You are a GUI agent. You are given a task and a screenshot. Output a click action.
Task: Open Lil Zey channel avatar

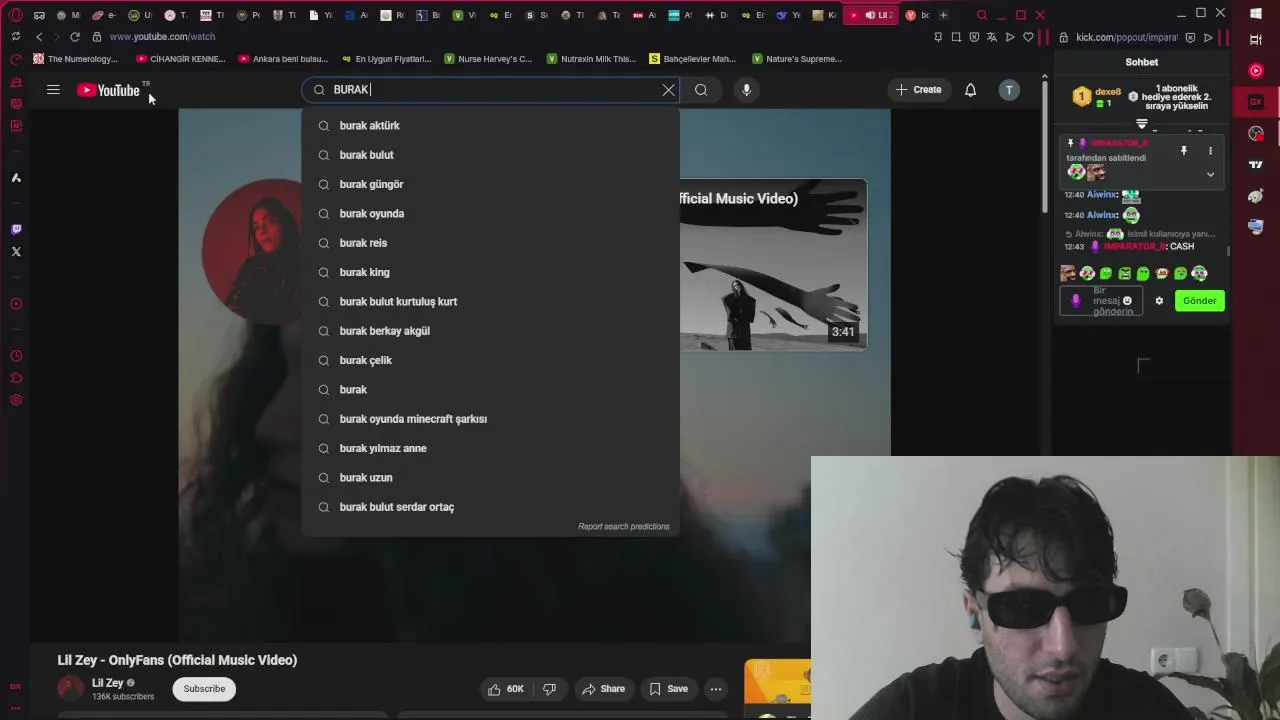point(70,689)
